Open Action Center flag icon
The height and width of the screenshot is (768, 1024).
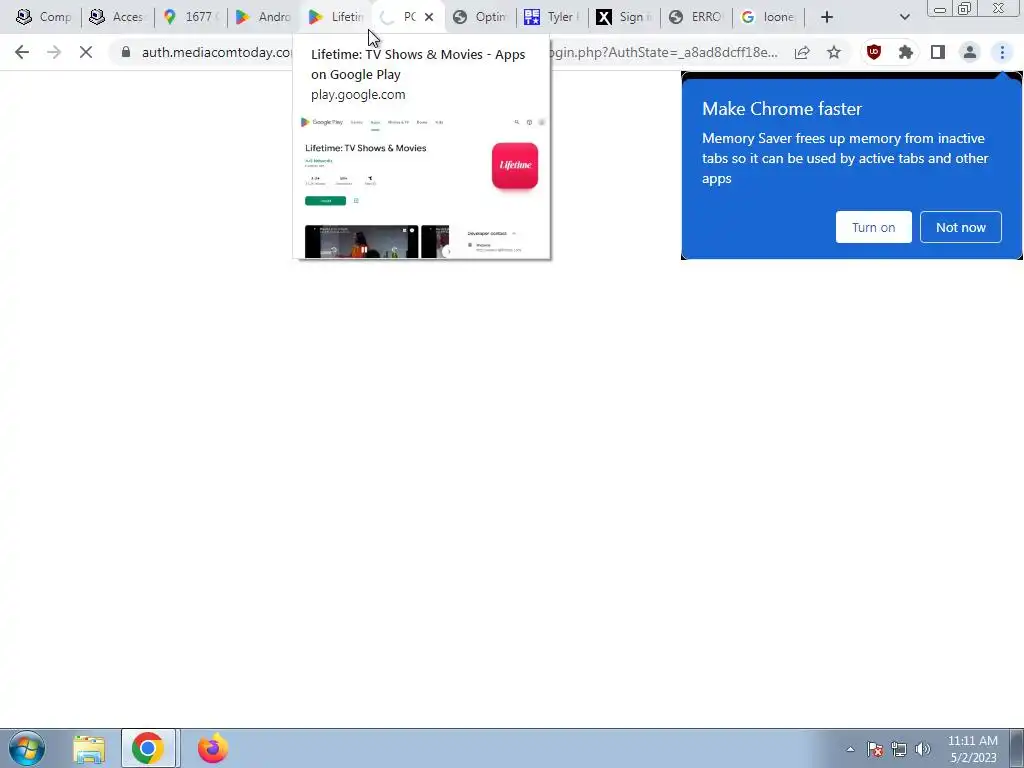(875, 749)
